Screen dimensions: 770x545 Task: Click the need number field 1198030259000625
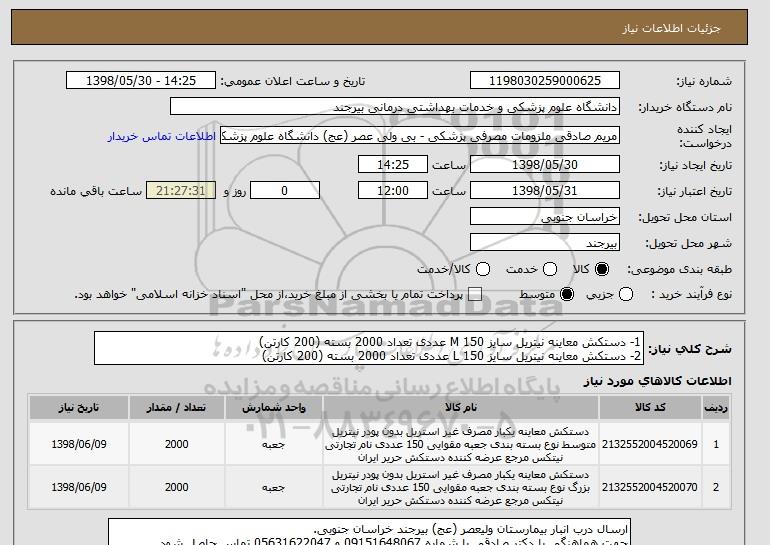545,81
